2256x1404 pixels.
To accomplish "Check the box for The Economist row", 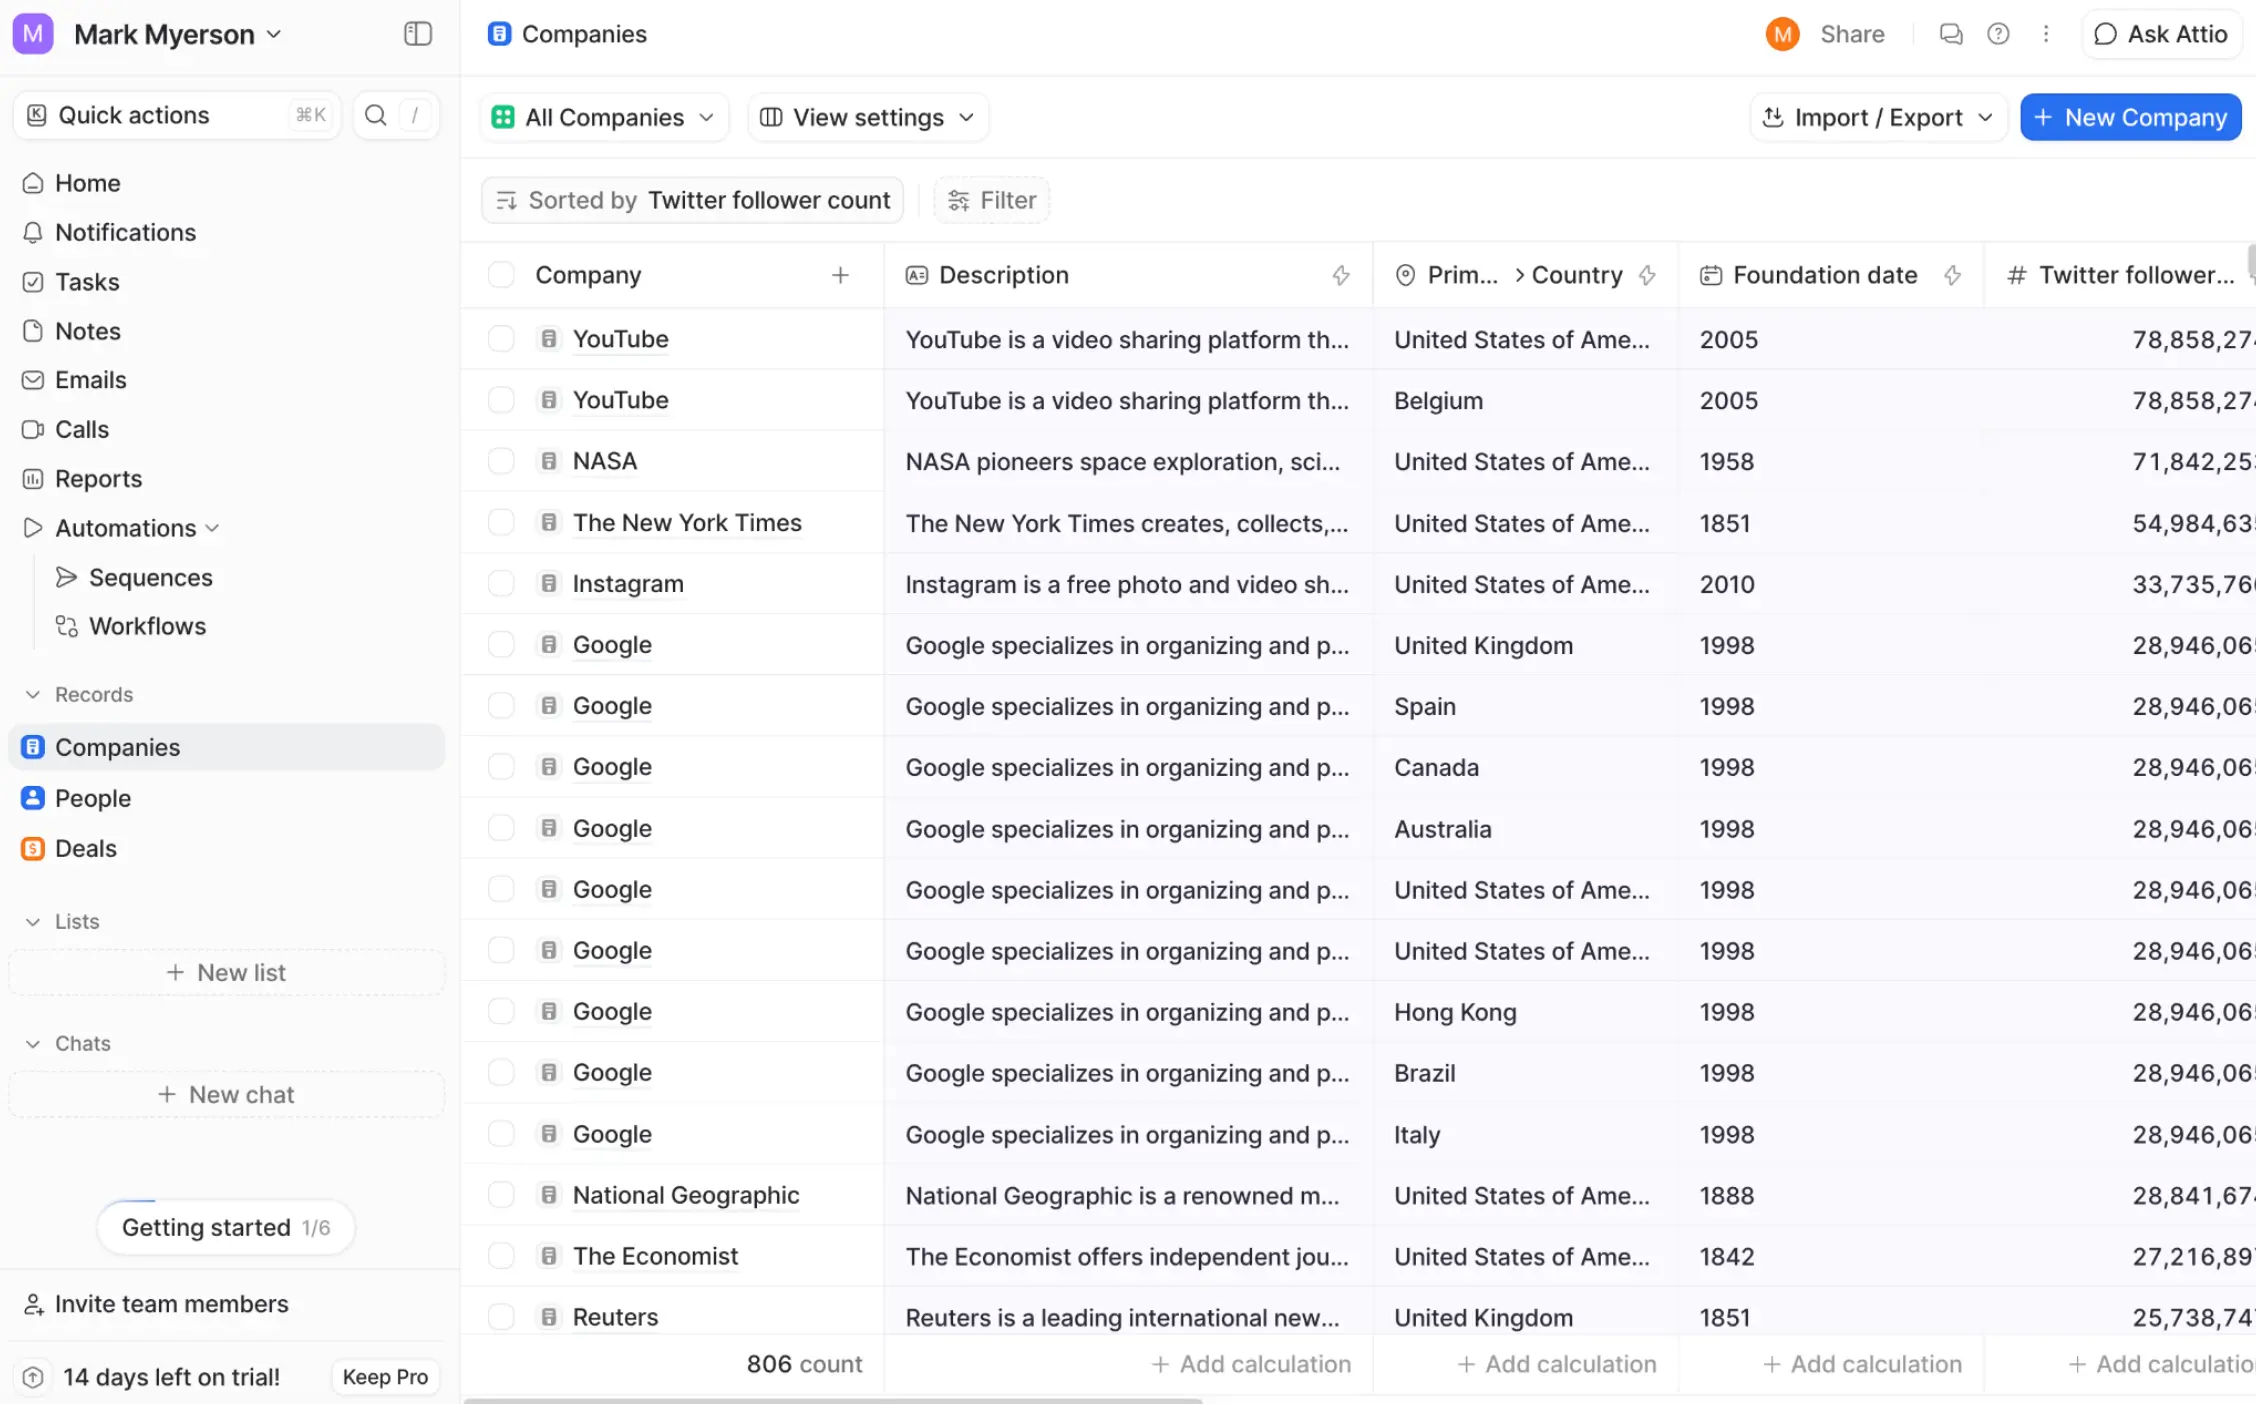I will click(x=501, y=1256).
